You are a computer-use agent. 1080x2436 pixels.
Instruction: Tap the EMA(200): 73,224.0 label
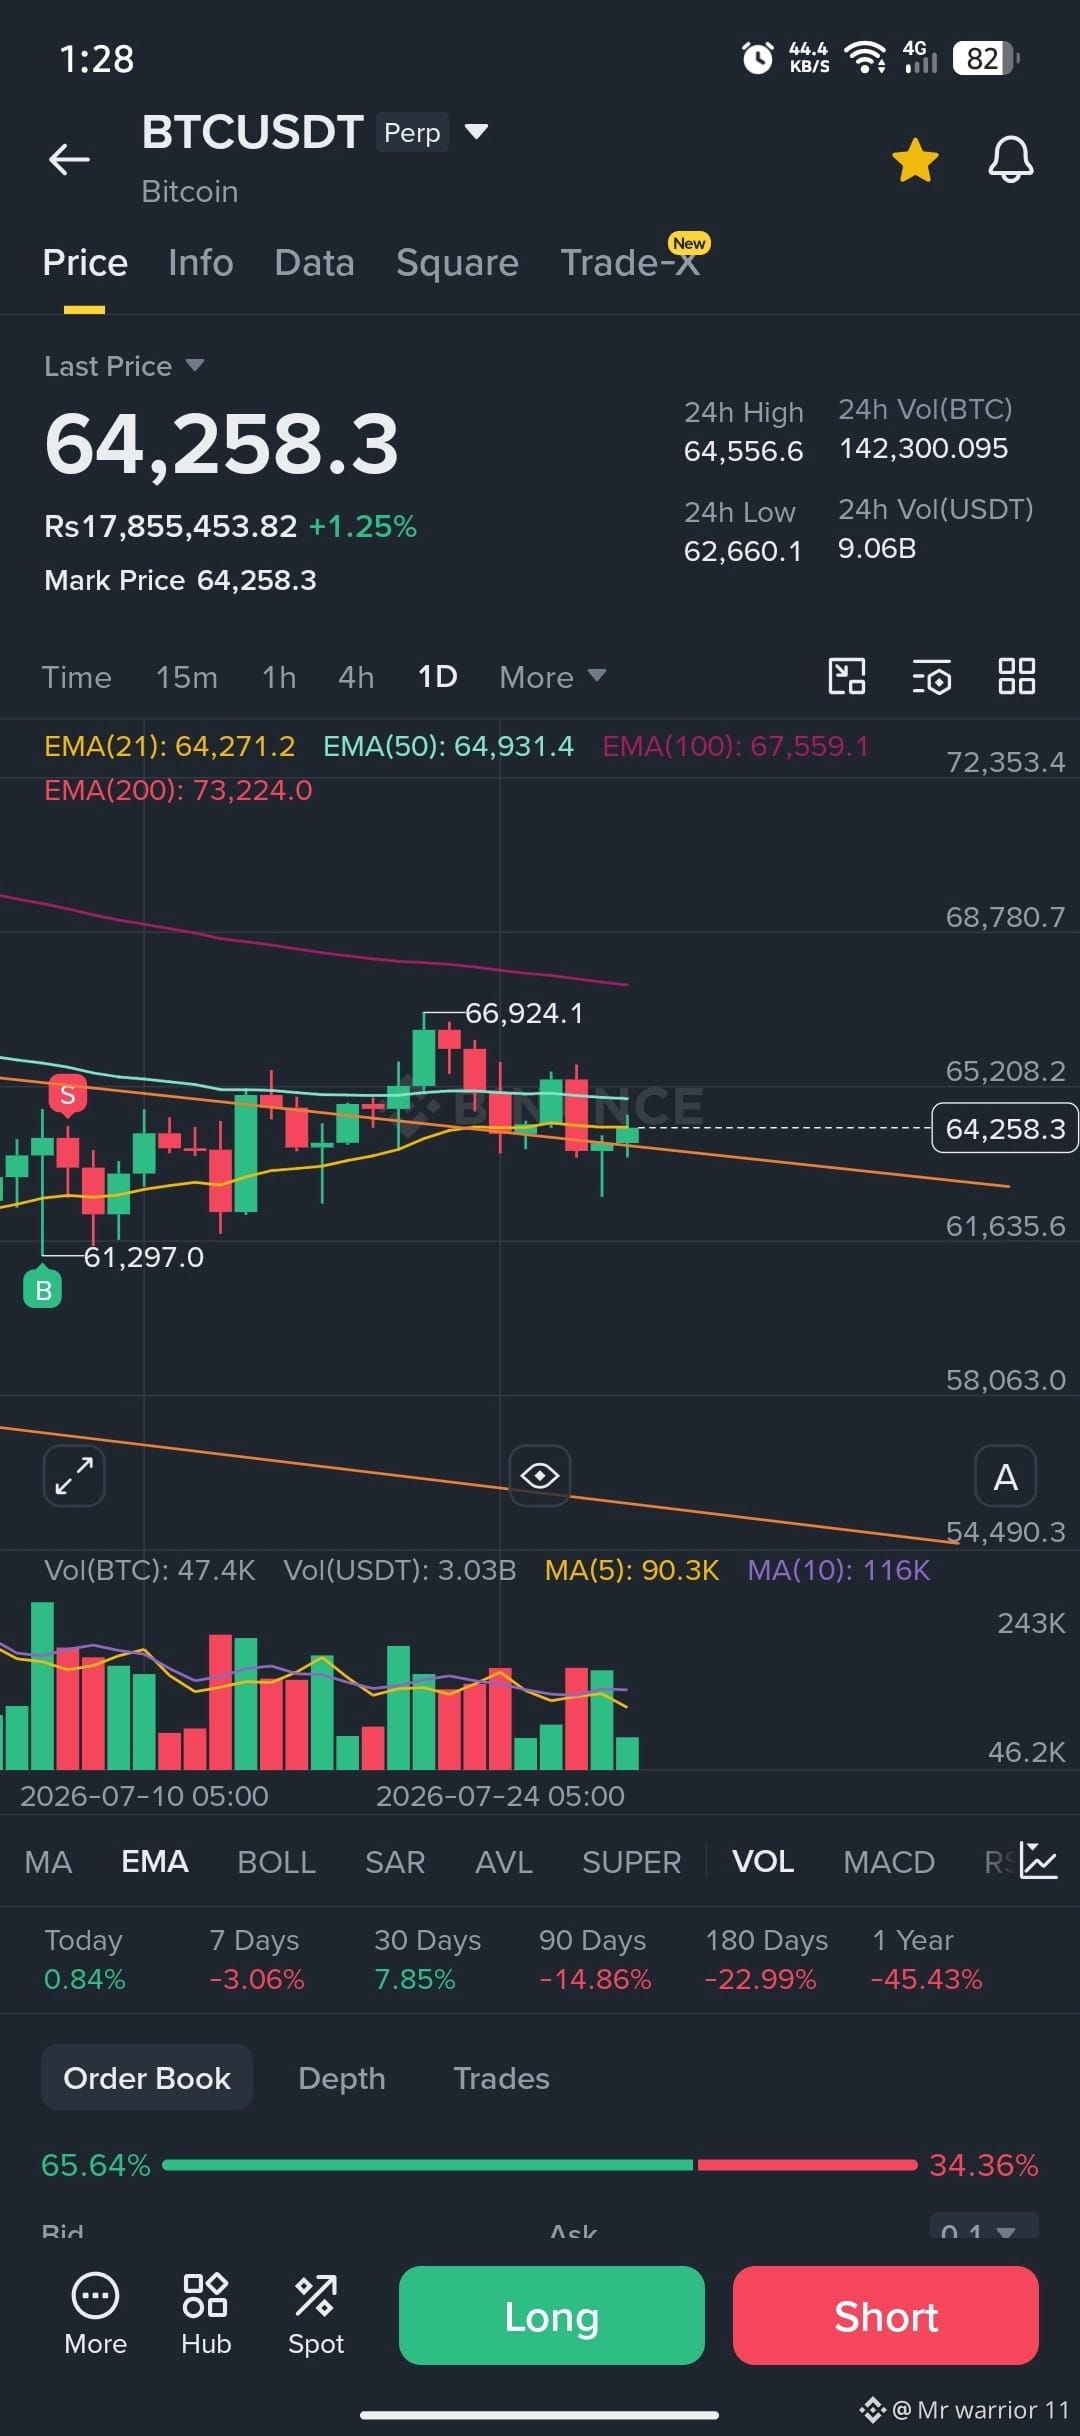click(x=179, y=790)
